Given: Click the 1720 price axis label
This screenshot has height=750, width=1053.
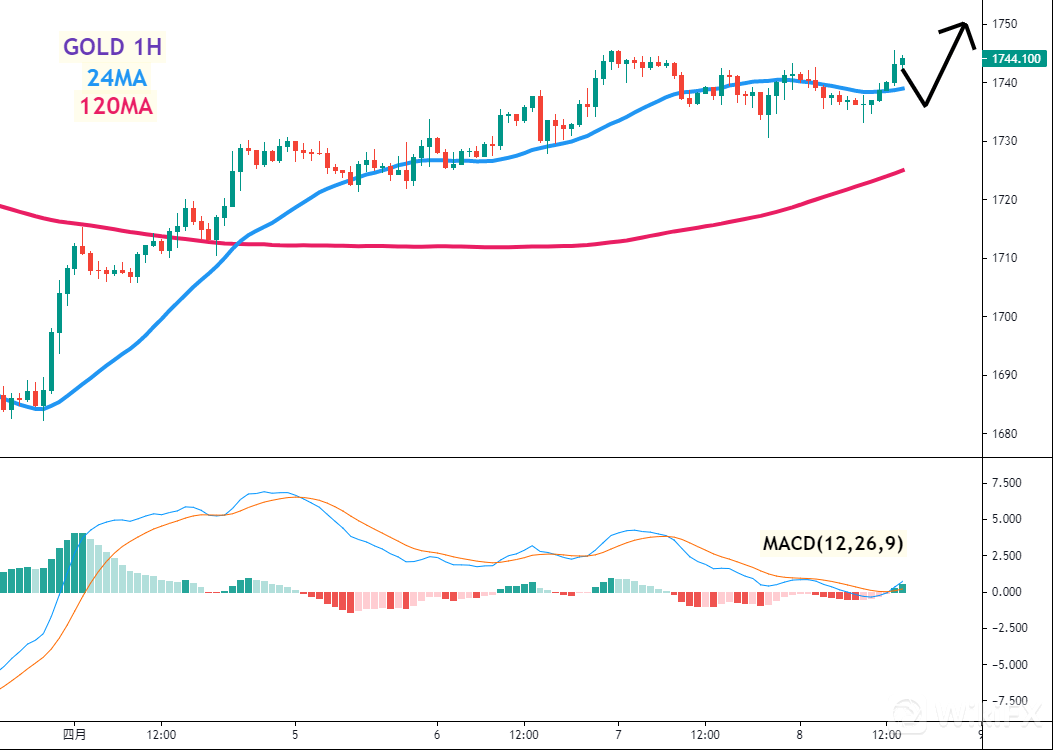Looking at the screenshot, I should coord(1004,199).
